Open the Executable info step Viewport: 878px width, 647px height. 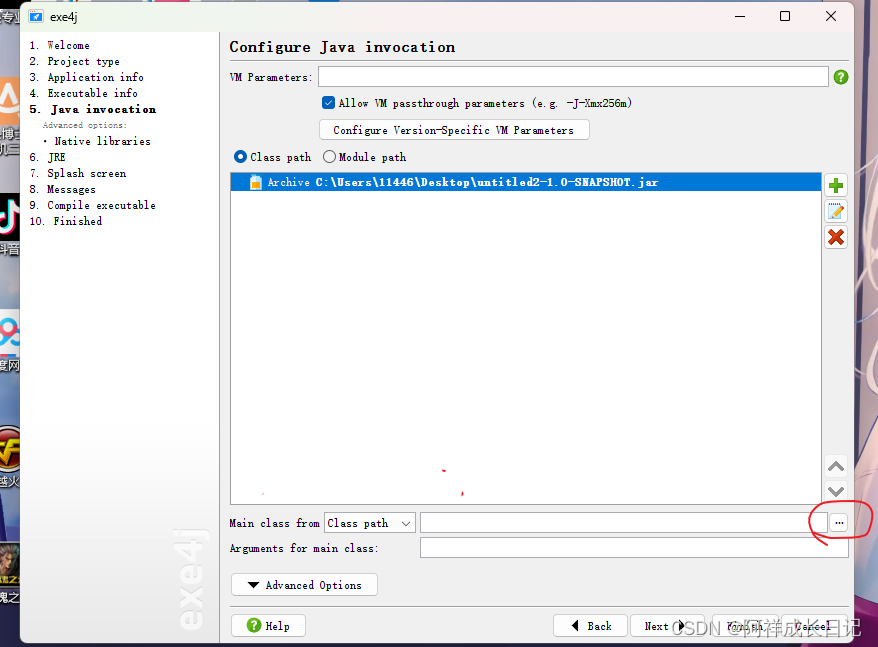coord(92,93)
